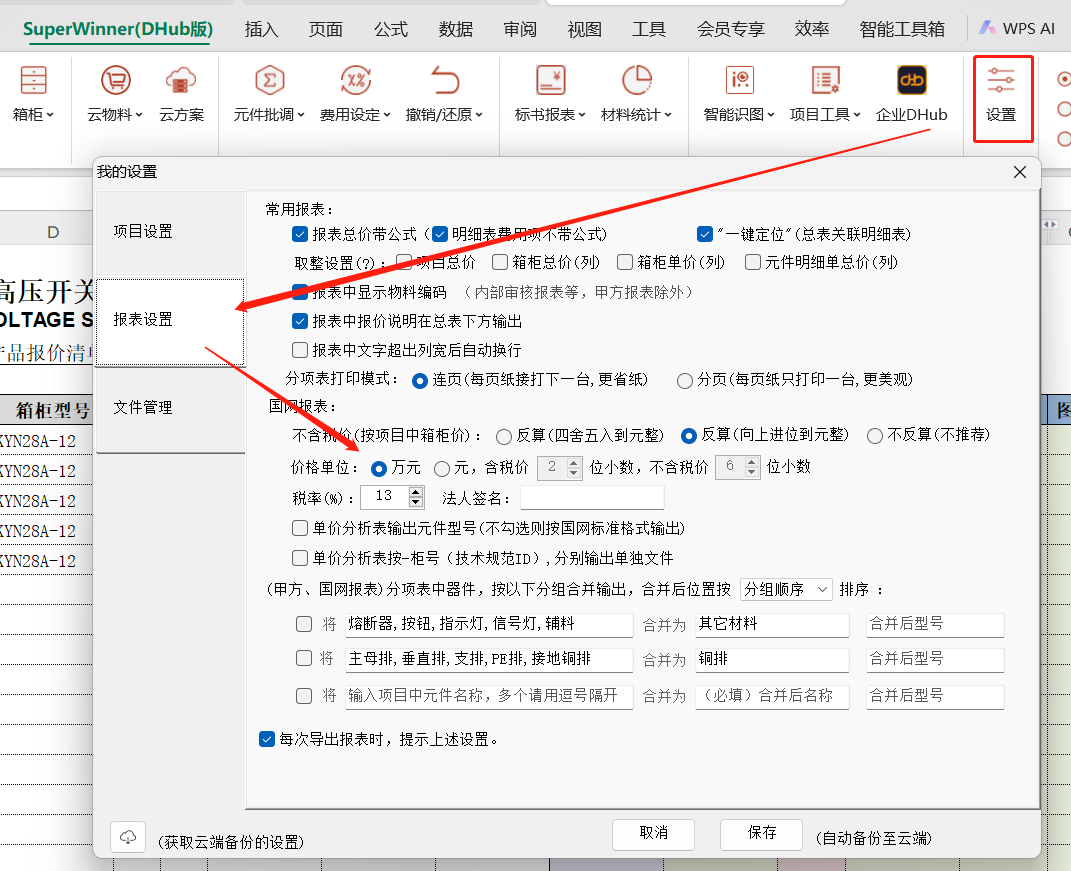1071x871 pixels.
Task: Toggle the 一键定位 checkbox
Action: point(705,234)
